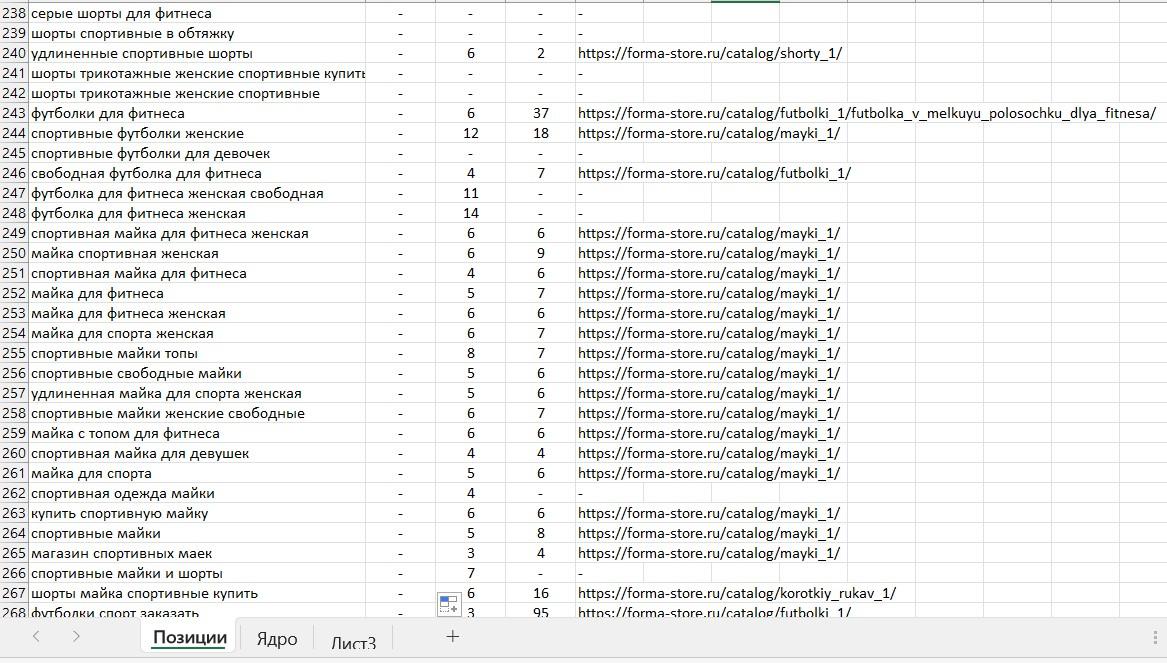This screenshot has width=1167, height=663.
Task: Open korotkiy_rukav_1 link in row 267
Action: coord(737,593)
